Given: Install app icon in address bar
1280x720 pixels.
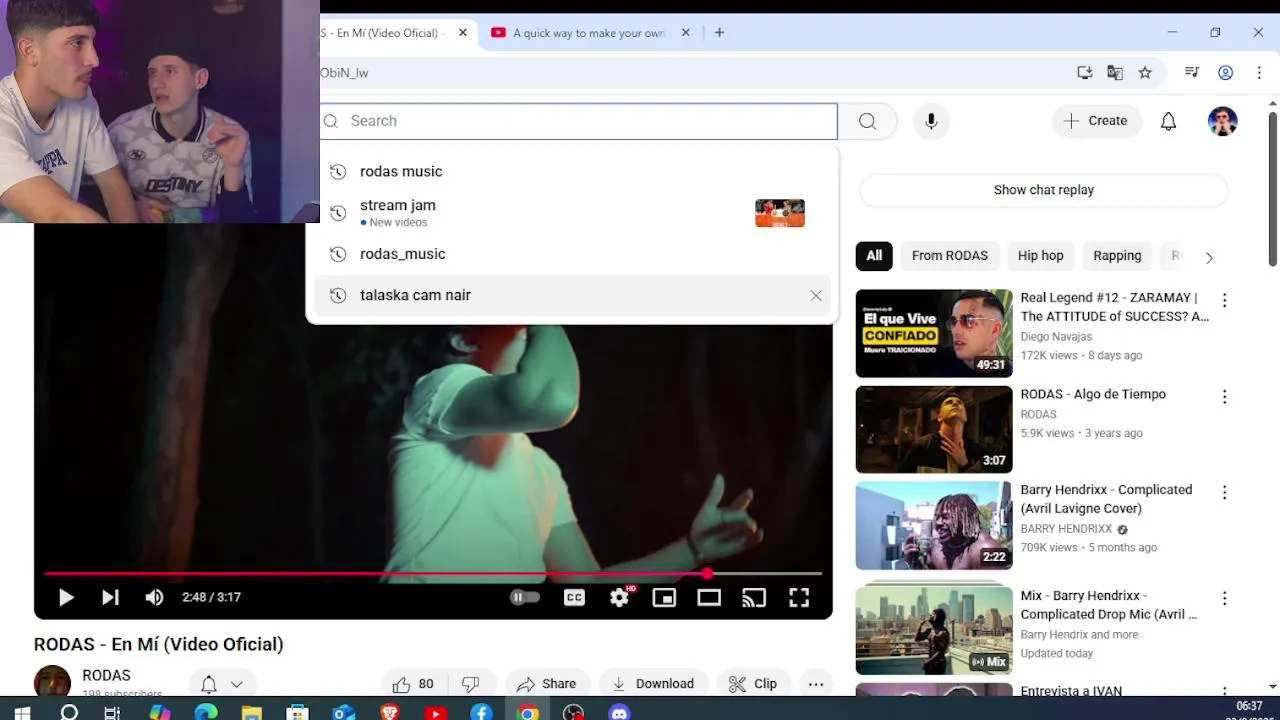Looking at the screenshot, I should [x=1084, y=73].
